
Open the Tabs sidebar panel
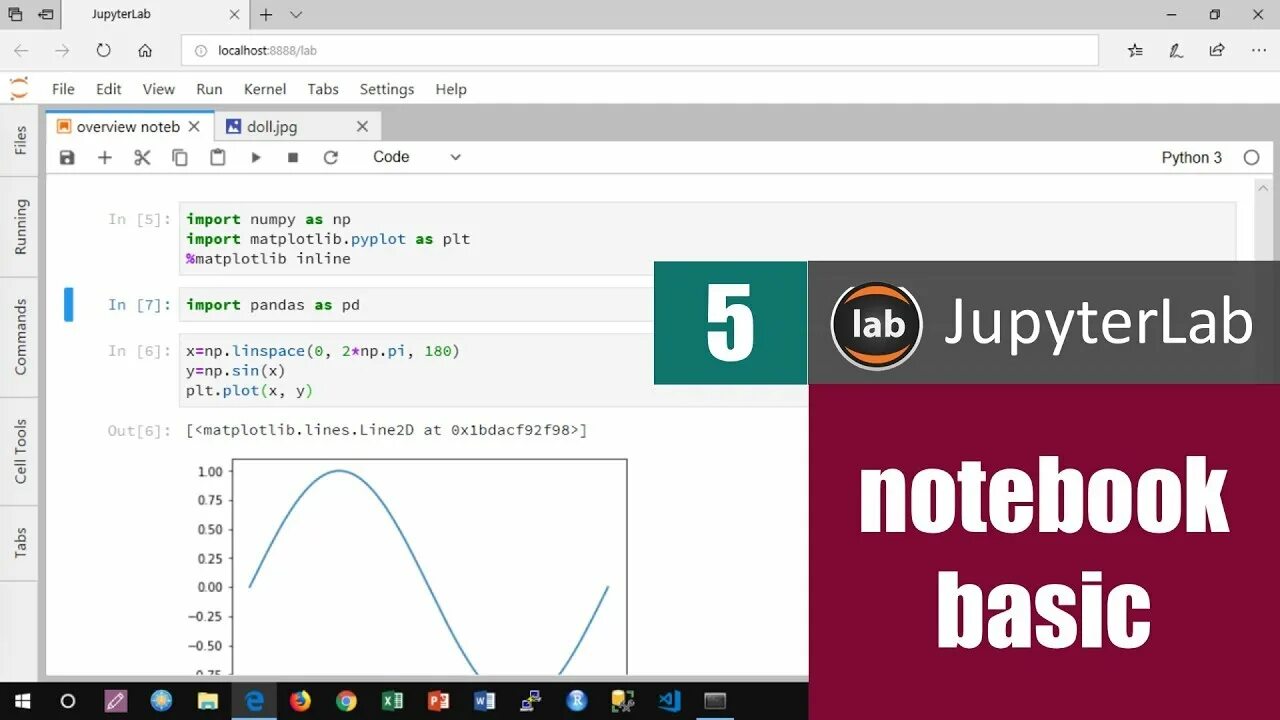(x=20, y=543)
